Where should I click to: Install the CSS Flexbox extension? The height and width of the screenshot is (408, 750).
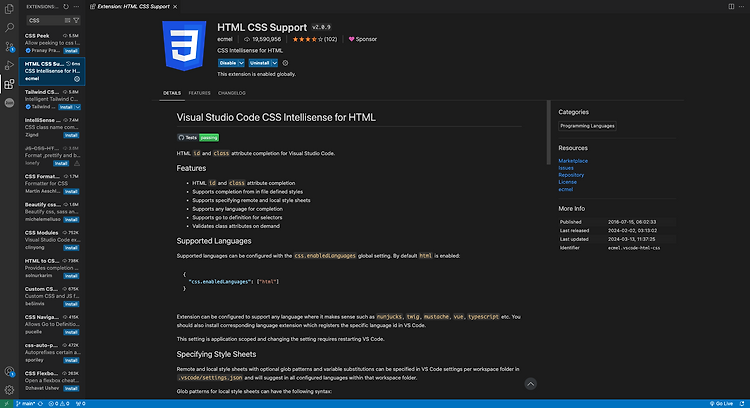pos(71,389)
